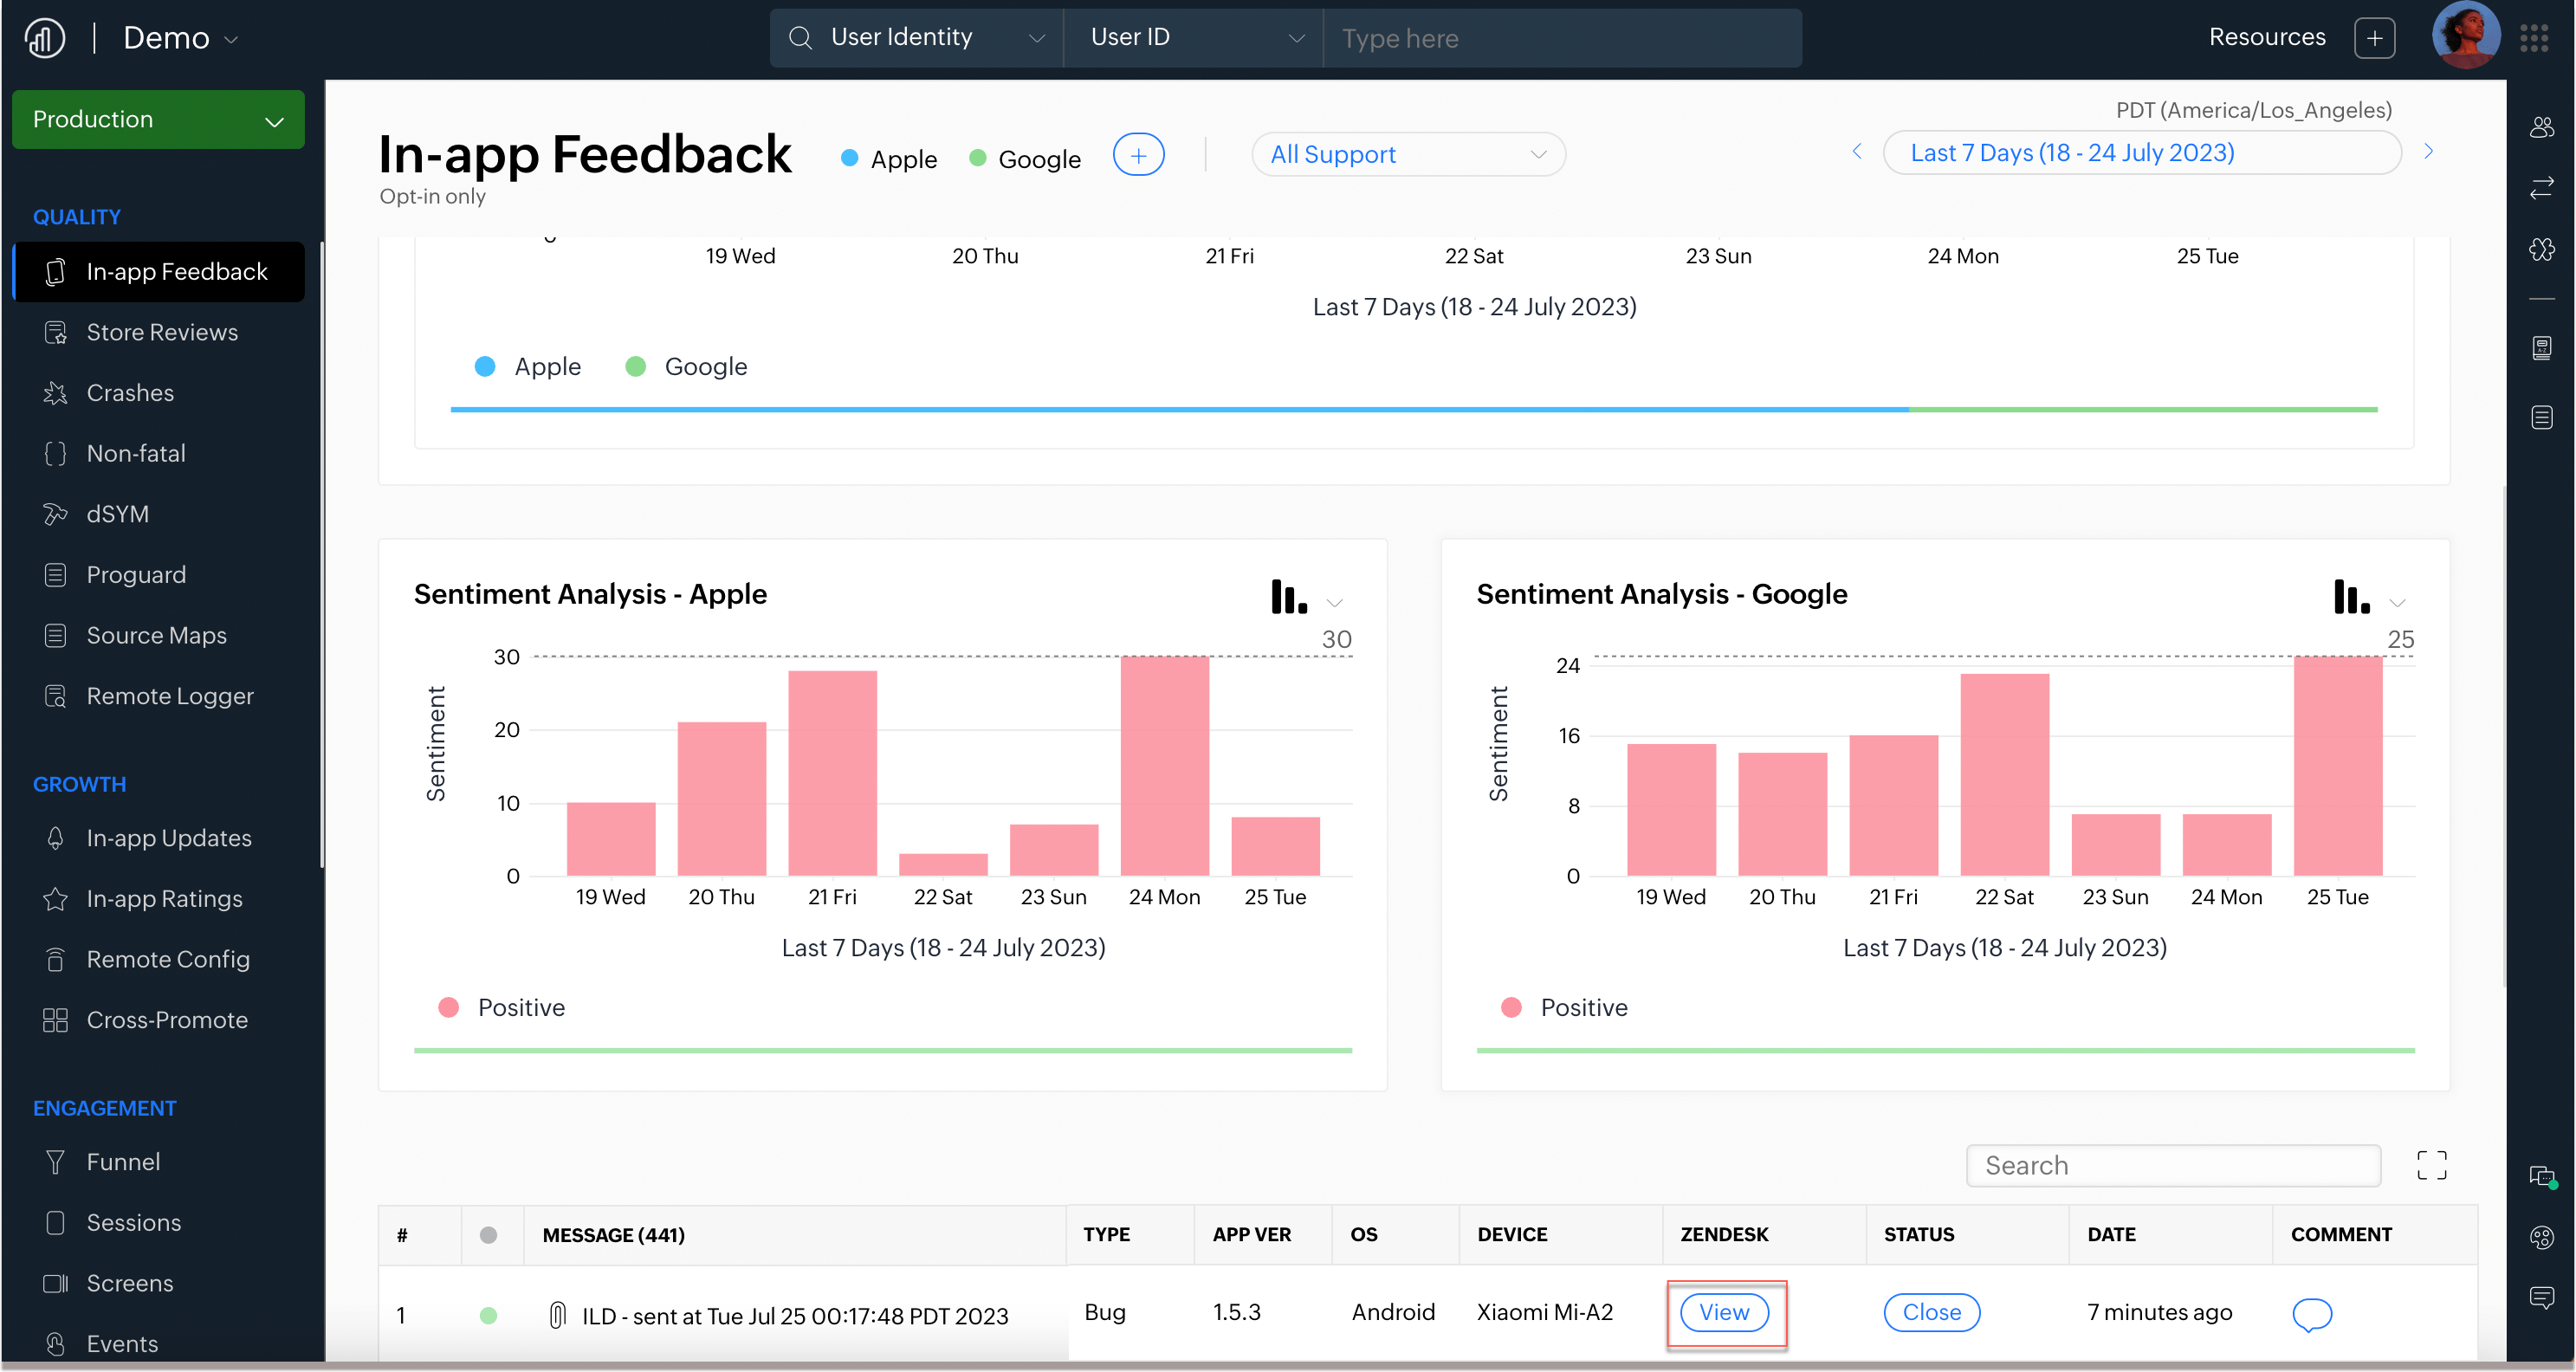This screenshot has height=1372, width=2576.
Task: Click the Close status button in row 1
Action: pyautogui.click(x=1931, y=1312)
